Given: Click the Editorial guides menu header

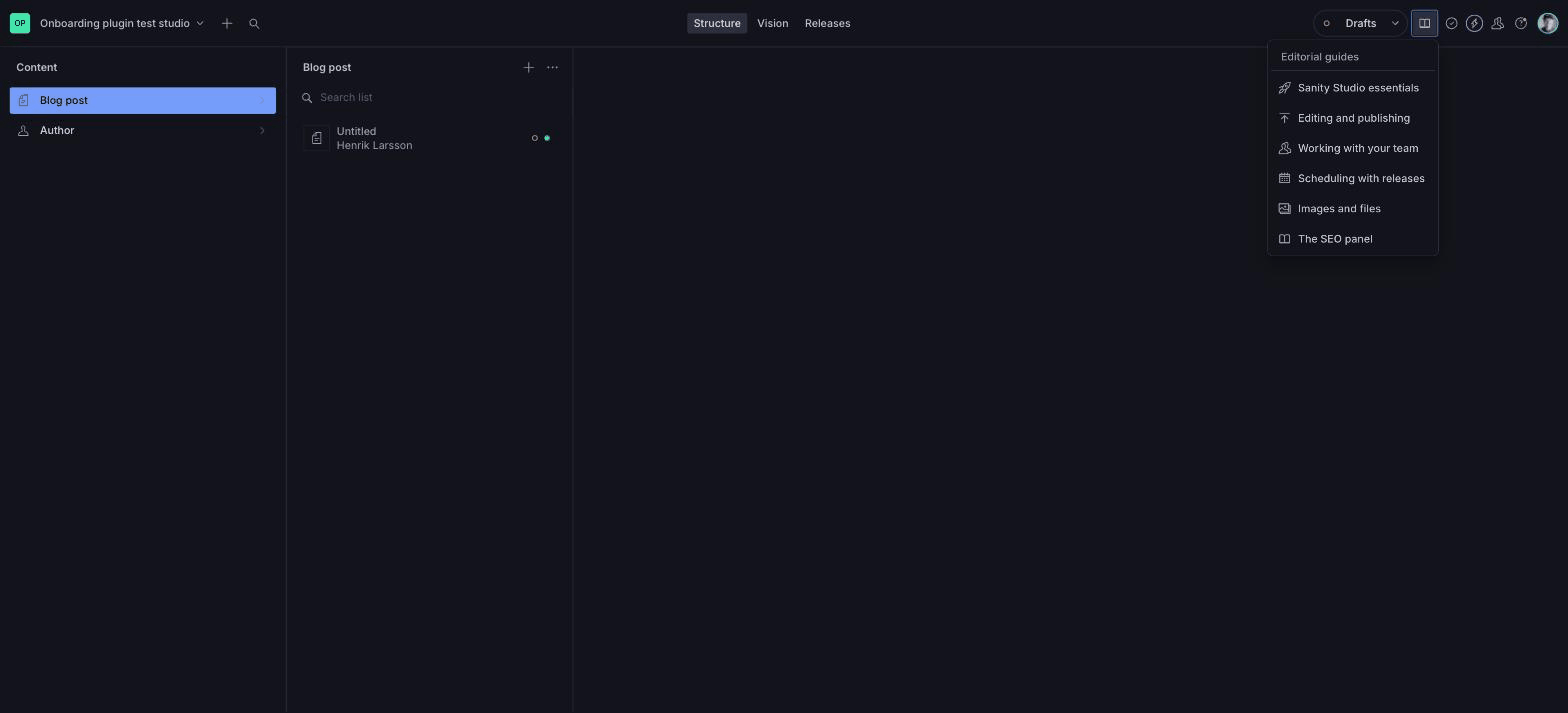Looking at the screenshot, I should point(1320,57).
